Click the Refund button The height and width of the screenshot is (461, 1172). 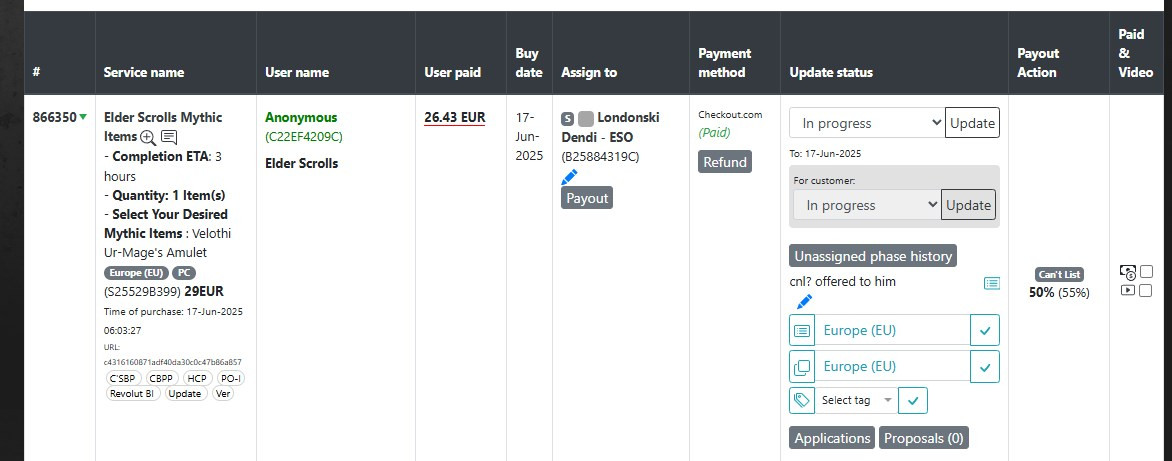click(x=724, y=162)
